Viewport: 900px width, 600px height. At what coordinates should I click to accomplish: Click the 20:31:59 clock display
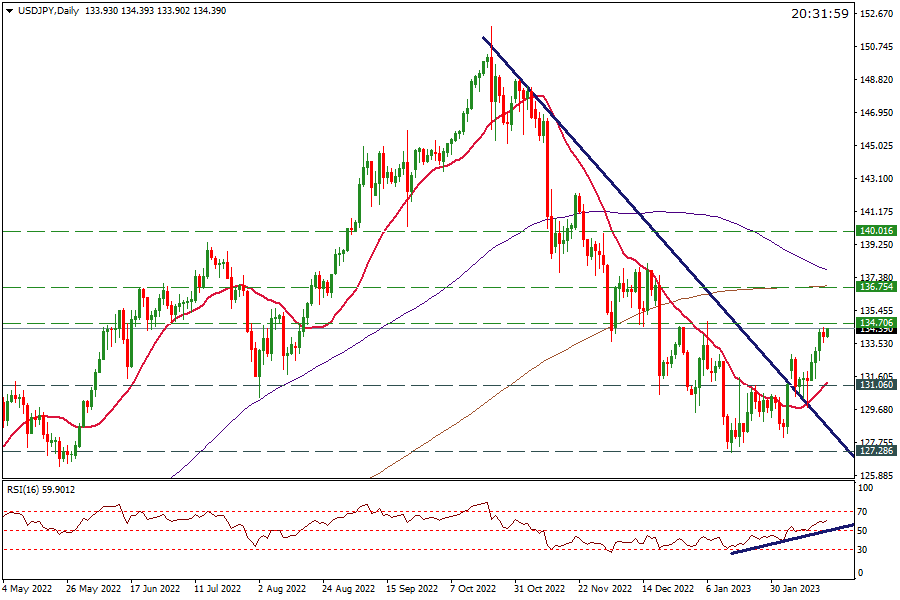point(819,13)
